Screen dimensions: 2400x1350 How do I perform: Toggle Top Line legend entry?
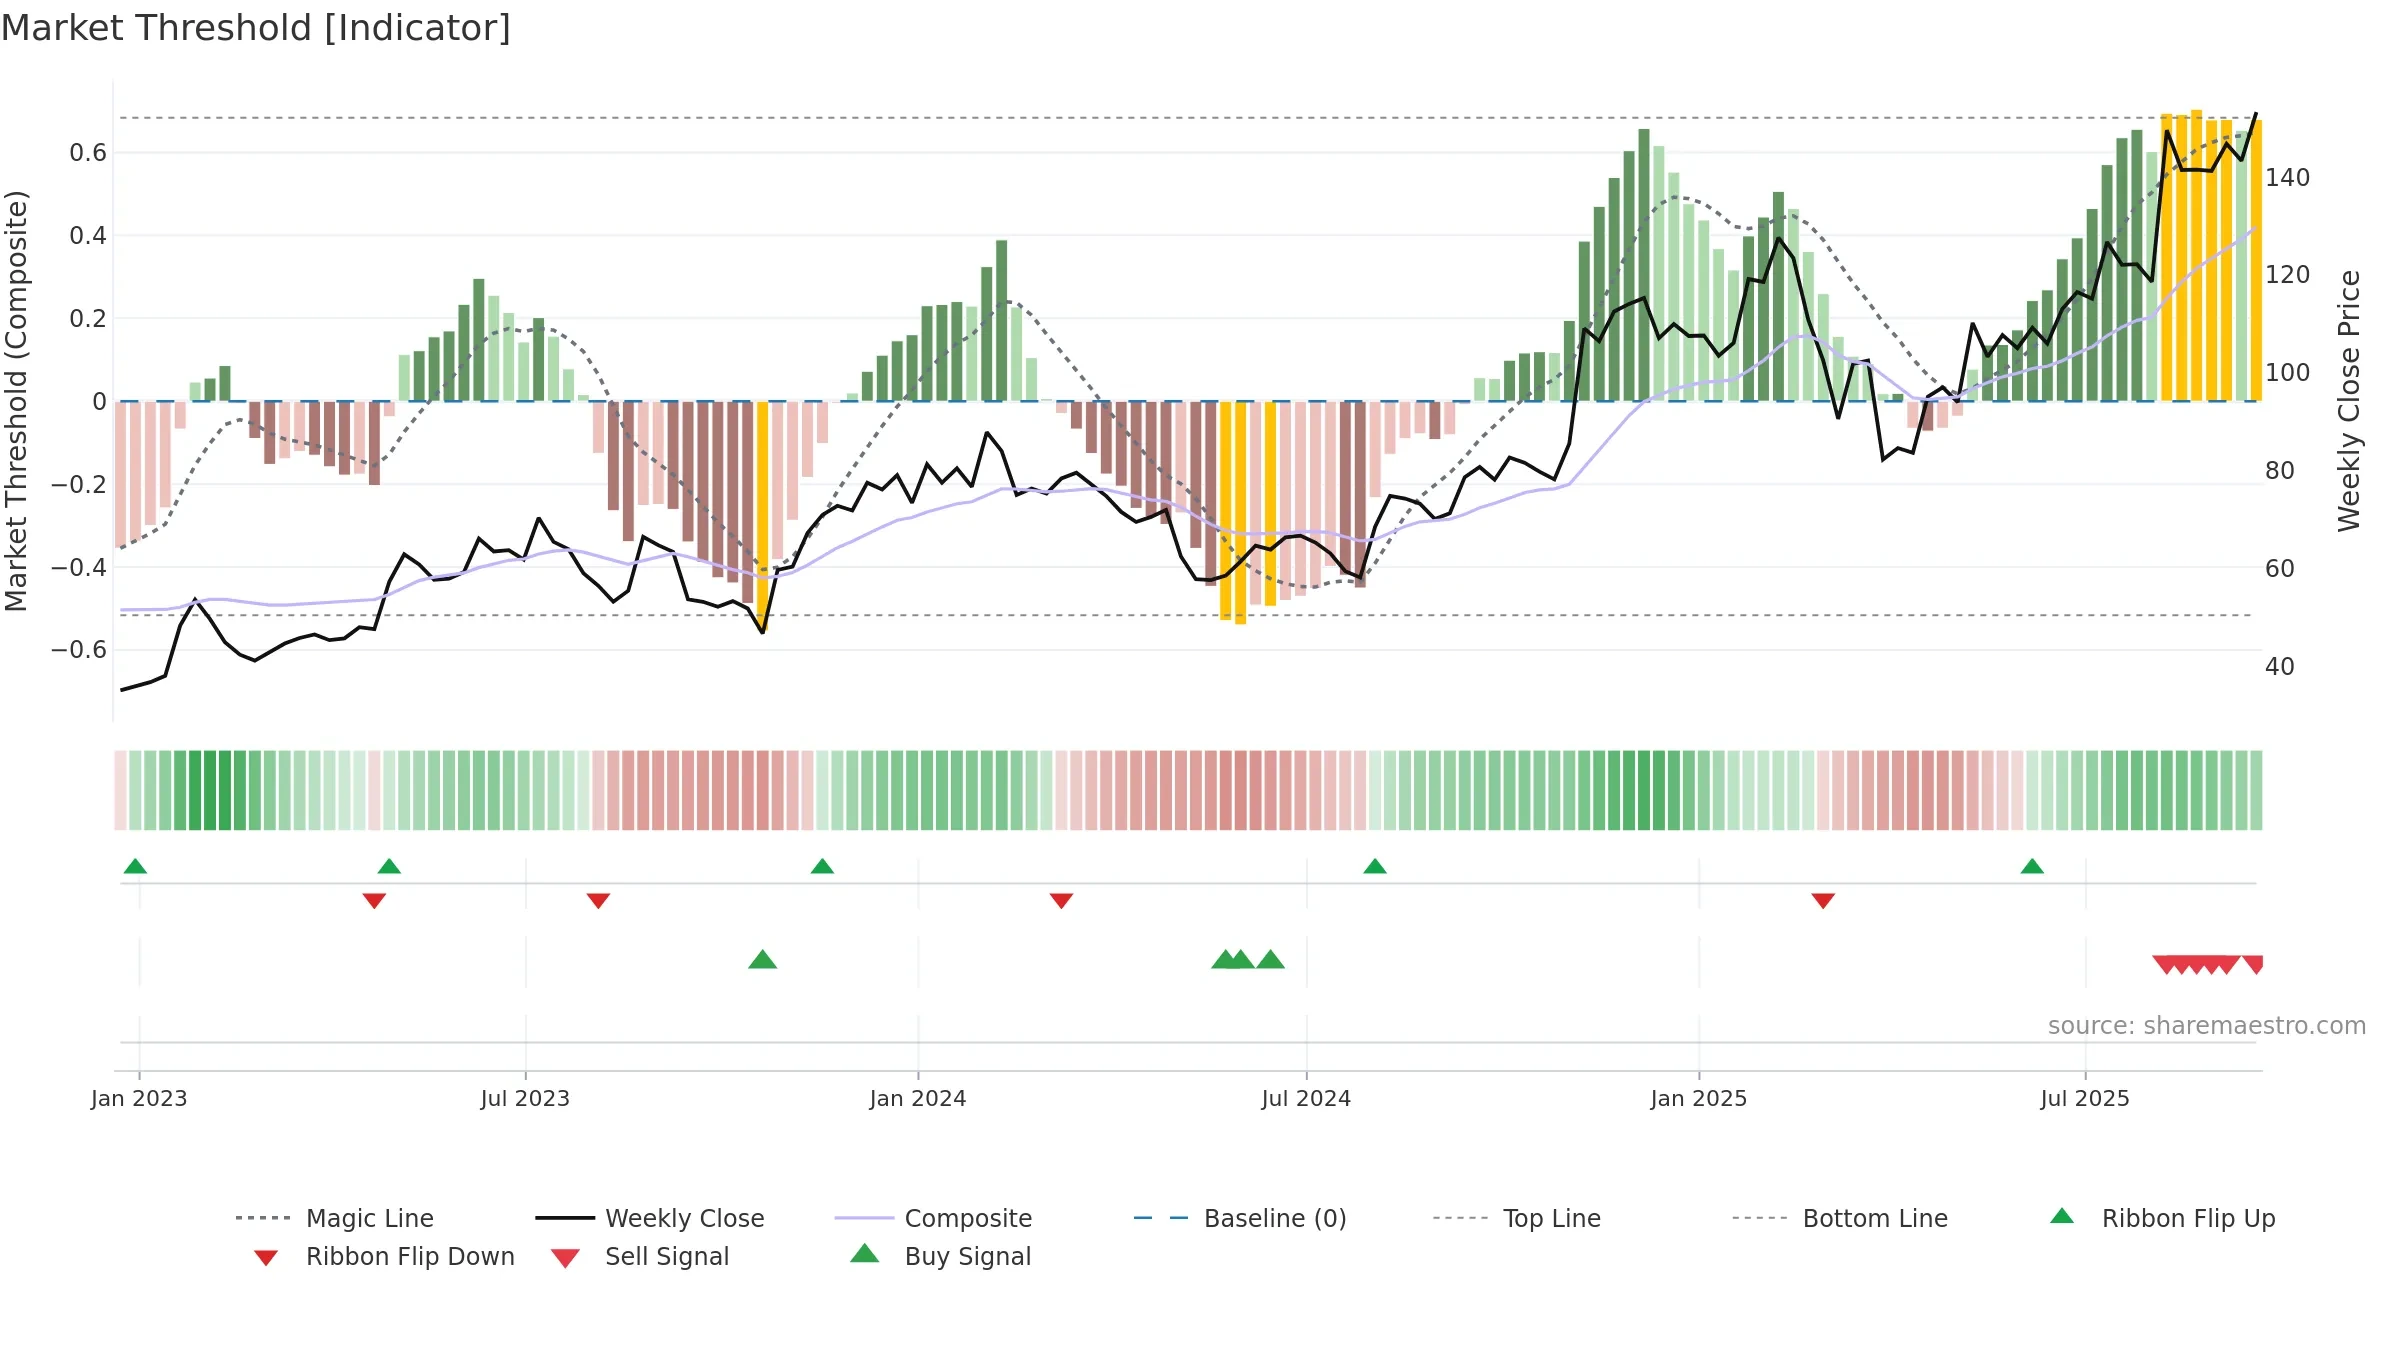[x=1517, y=1218]
